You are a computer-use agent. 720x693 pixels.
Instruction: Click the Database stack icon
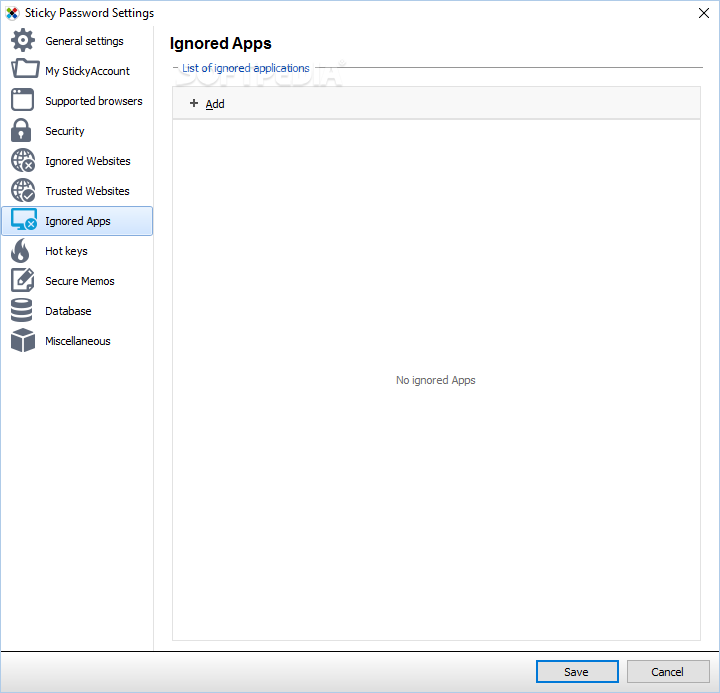pos(22,310)
